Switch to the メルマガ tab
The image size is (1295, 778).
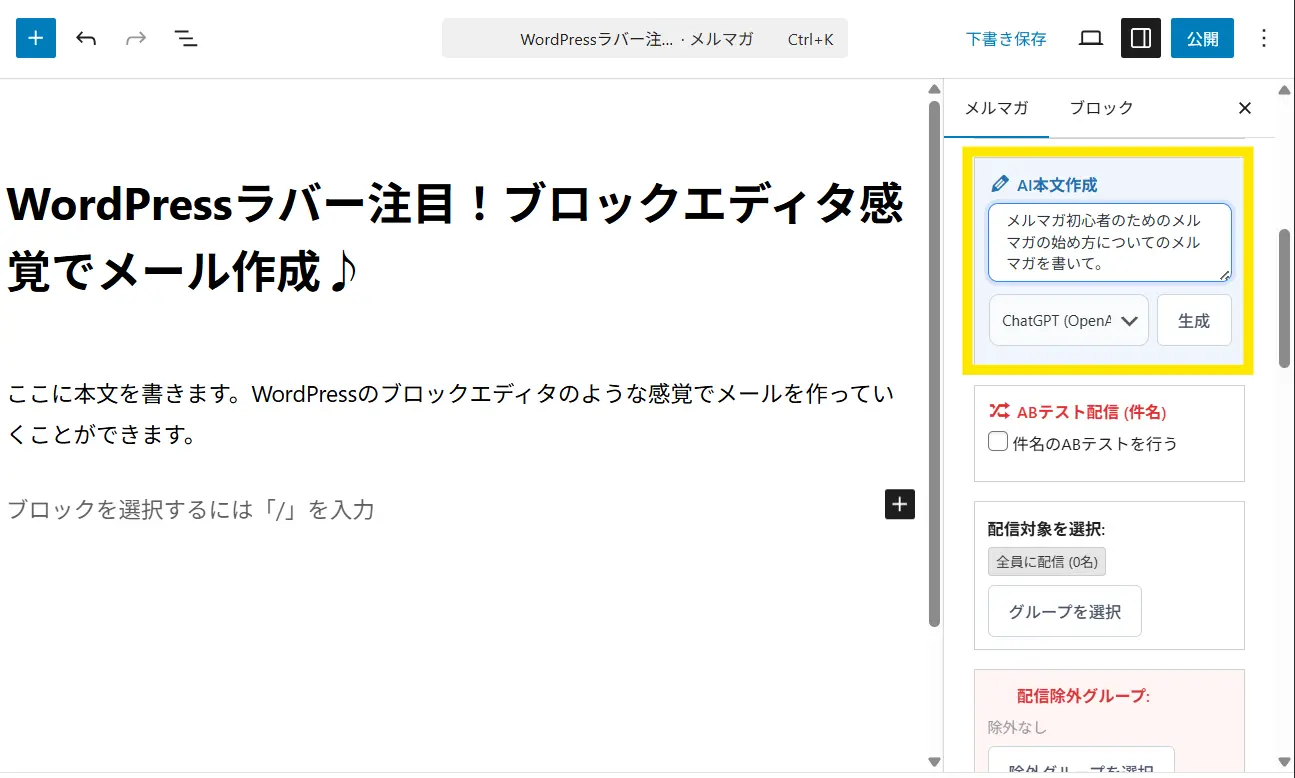pyautogui.click(x=995, y=108)
